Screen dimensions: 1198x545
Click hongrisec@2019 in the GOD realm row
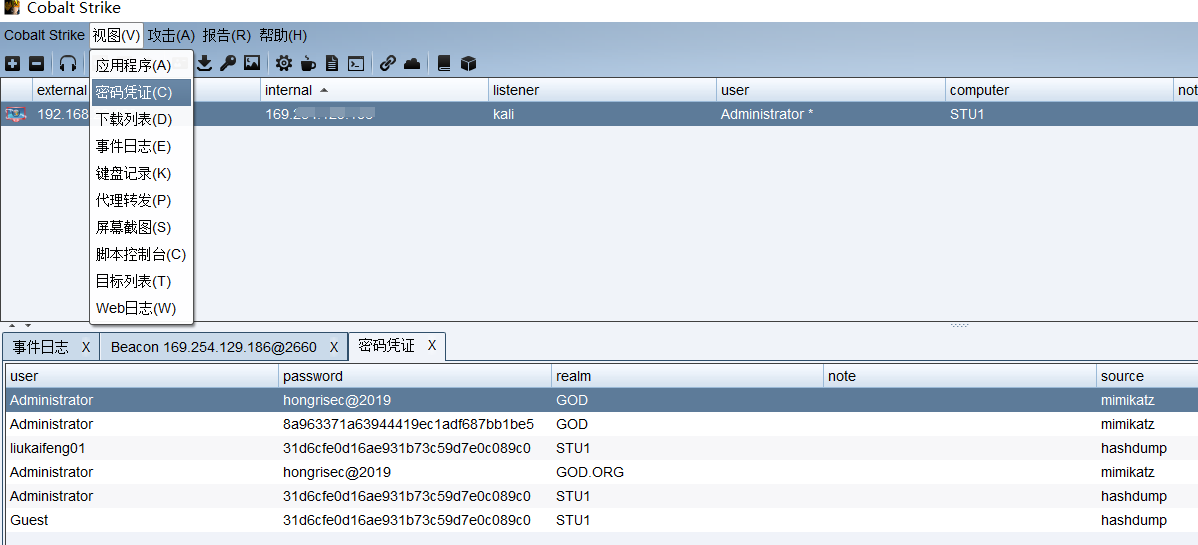337,400
